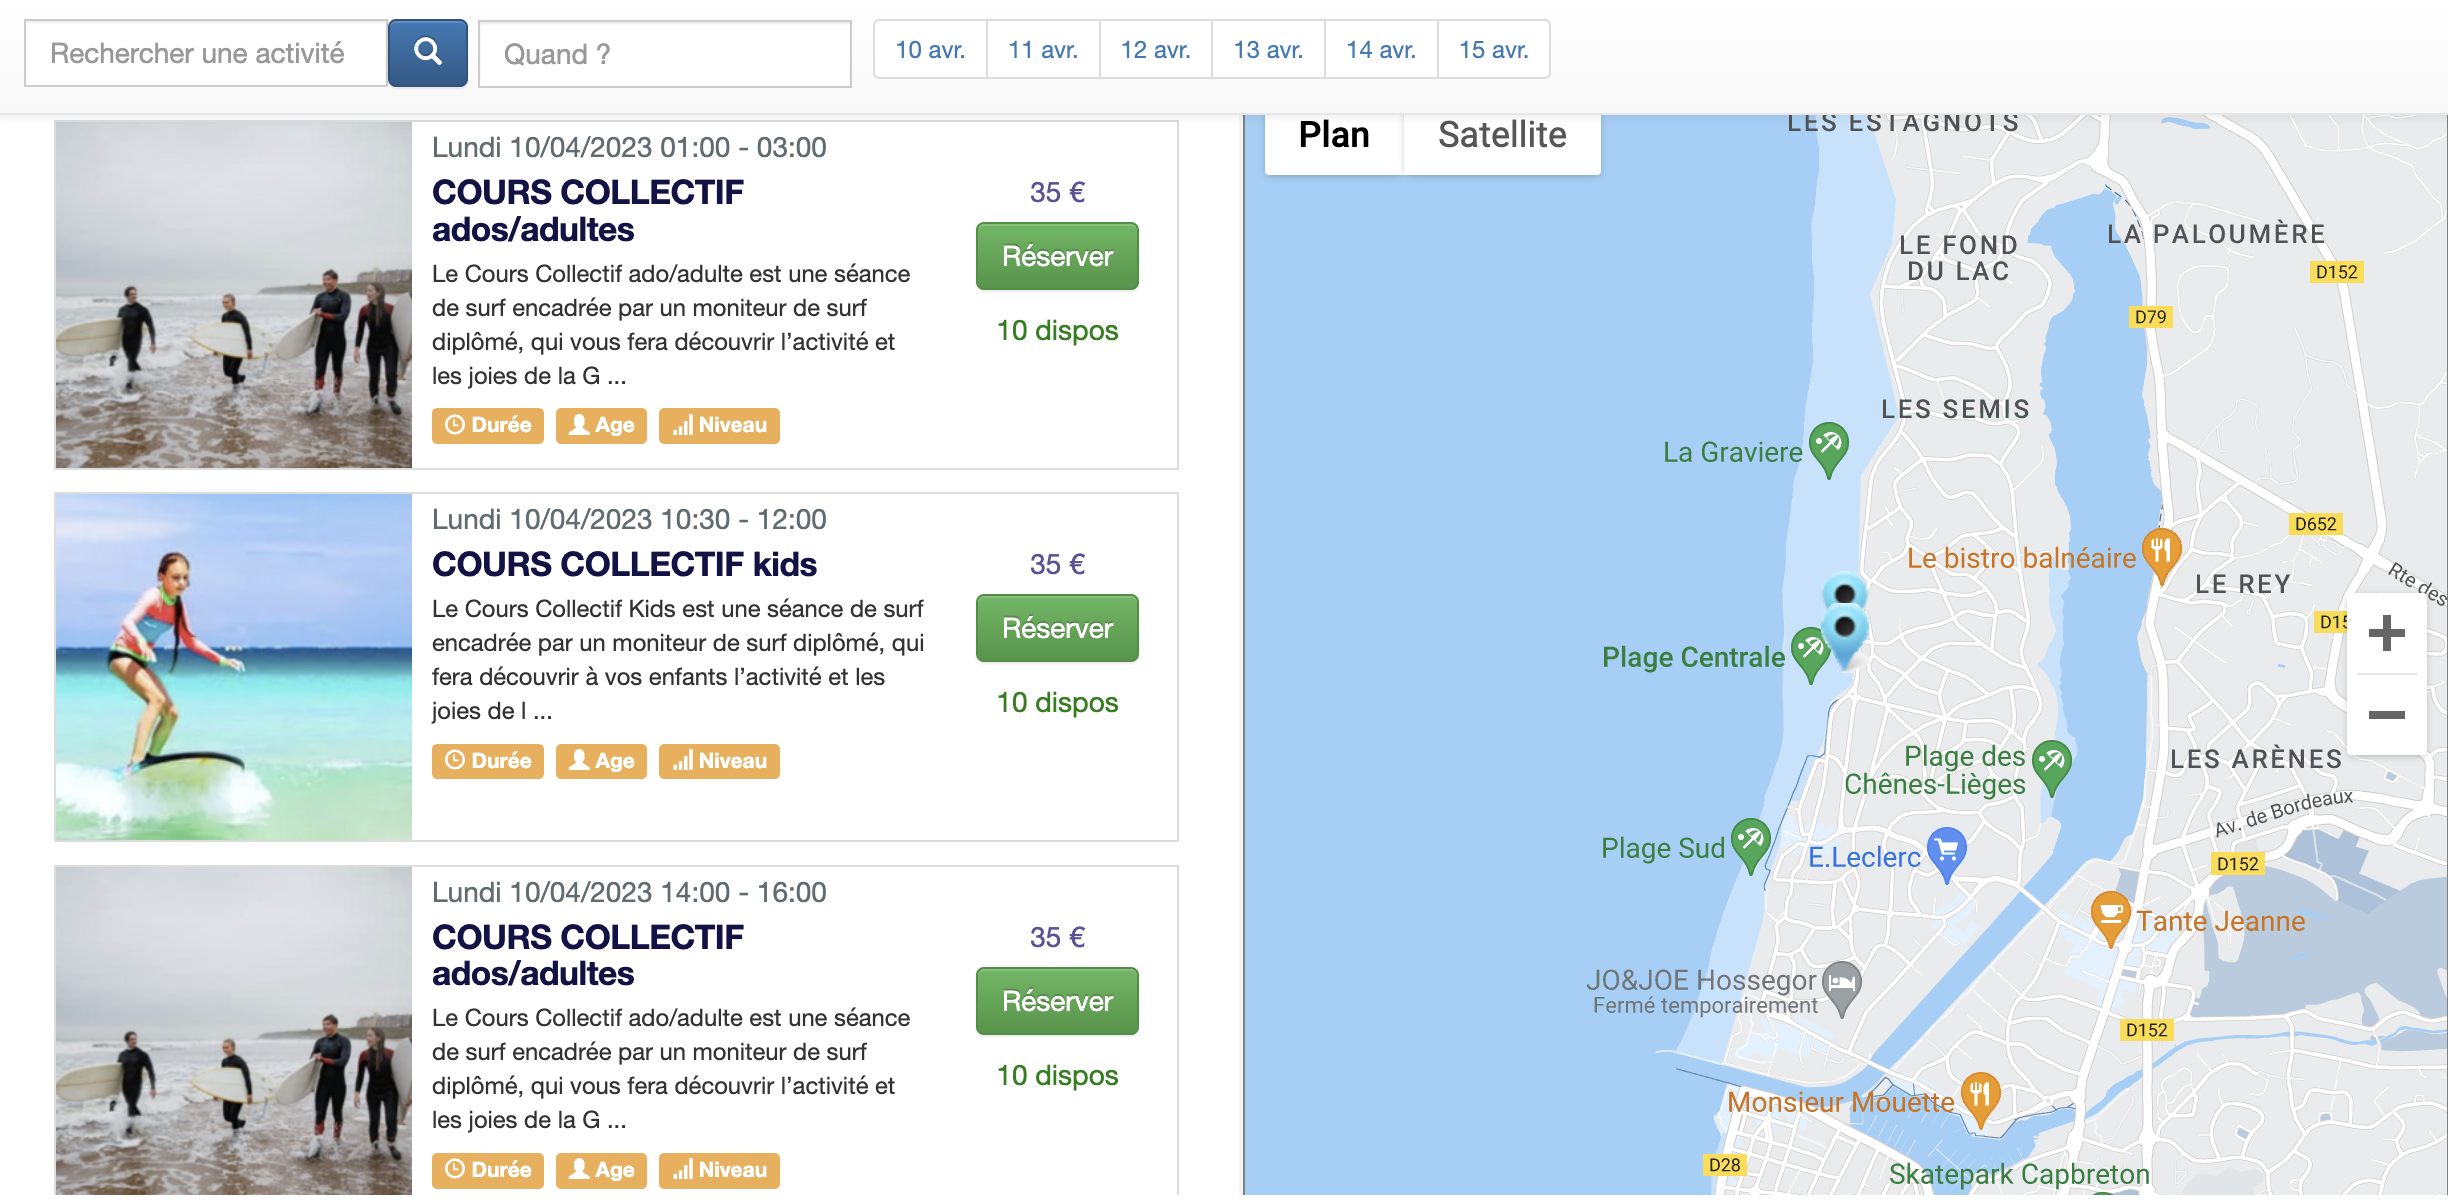Select the 12 avr. date
The width and height of the screenshot is (2448, 1200).
pyautogui.click(x=1155, y=50)
